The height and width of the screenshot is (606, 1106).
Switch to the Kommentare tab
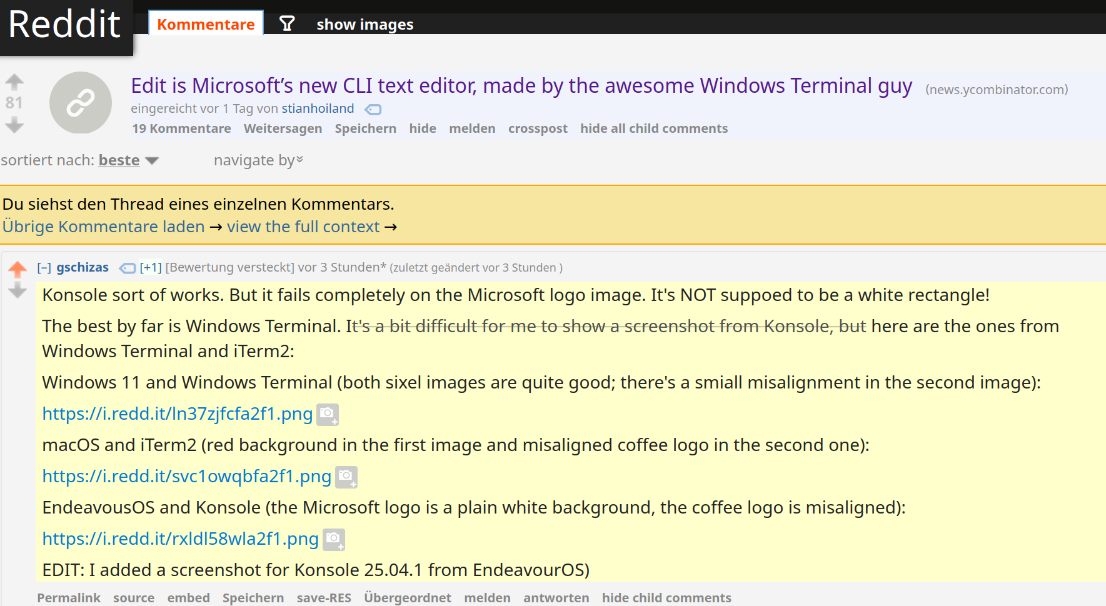(x=206, y=24)
